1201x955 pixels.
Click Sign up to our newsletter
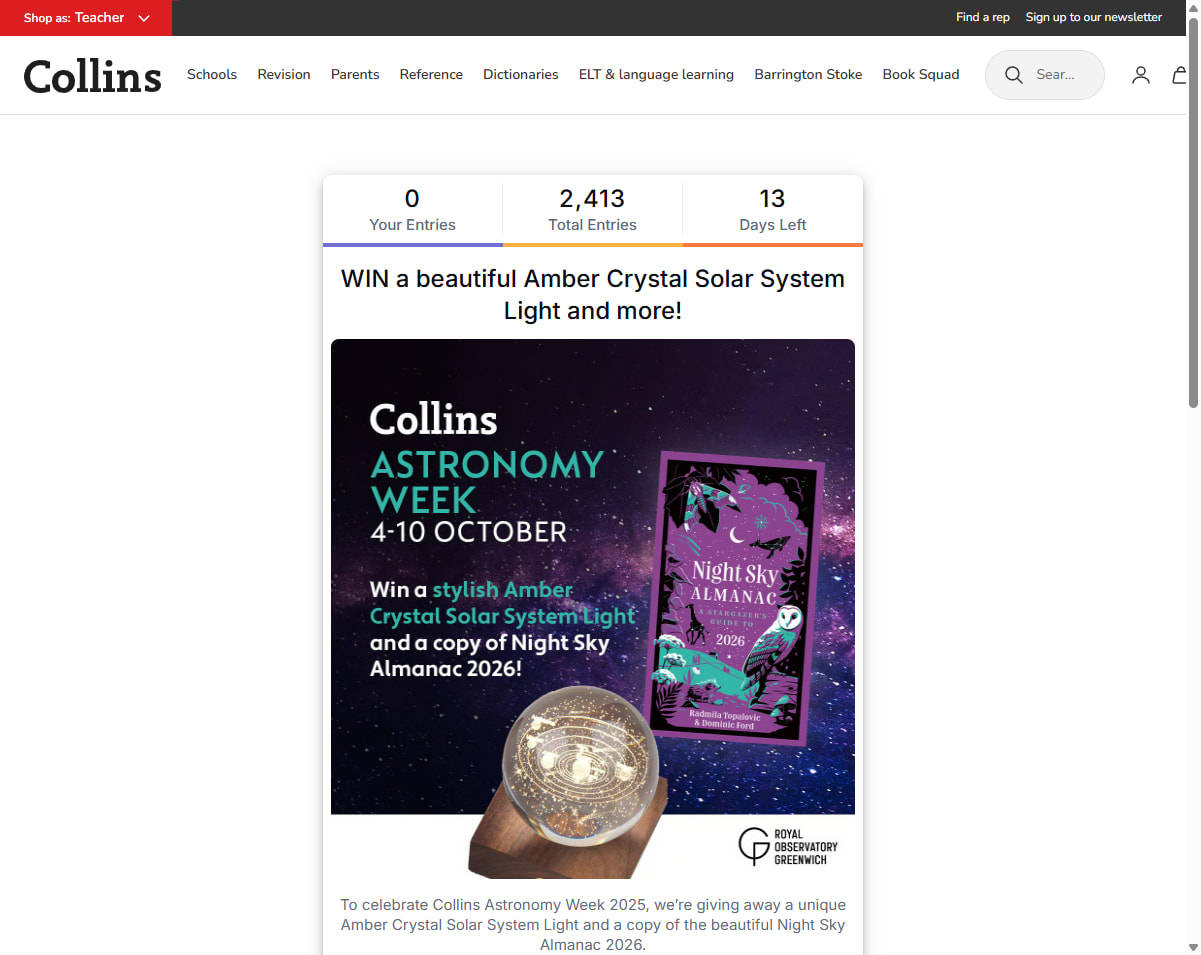pyautogui.click(x=1094, y=17)
